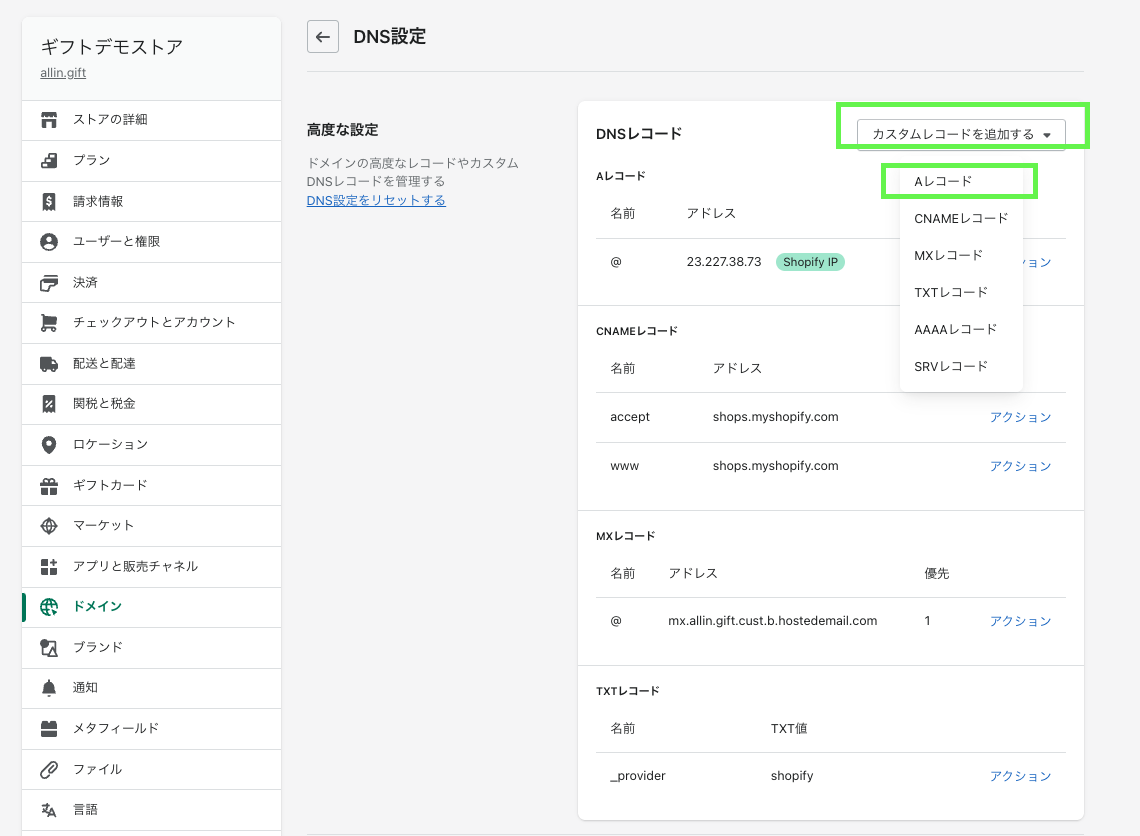Screen dimensions: 1140x836
Task: Go to 請求情報 in the sidebar
Action: (x=151, y=201)
